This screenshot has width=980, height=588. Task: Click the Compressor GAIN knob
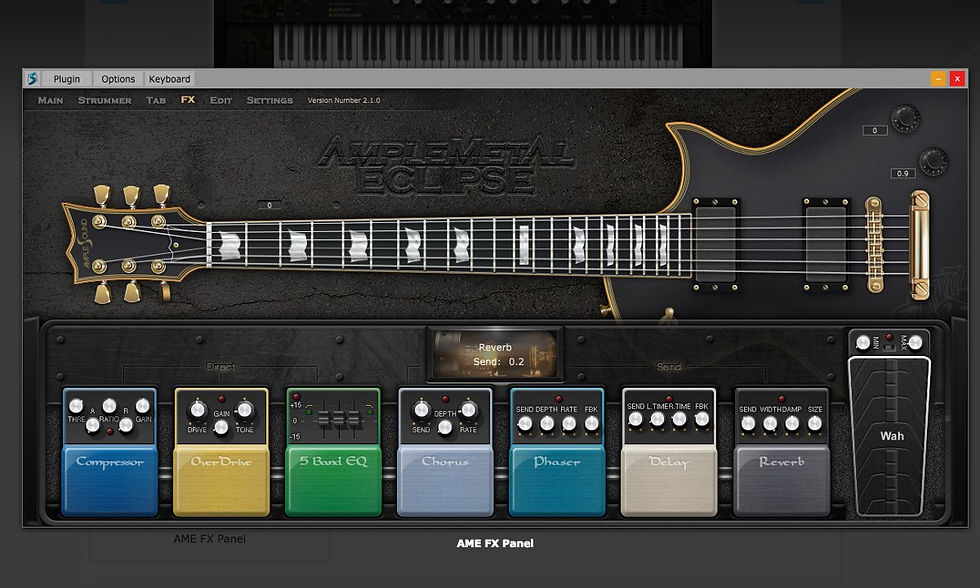click(x=142, y=406)
